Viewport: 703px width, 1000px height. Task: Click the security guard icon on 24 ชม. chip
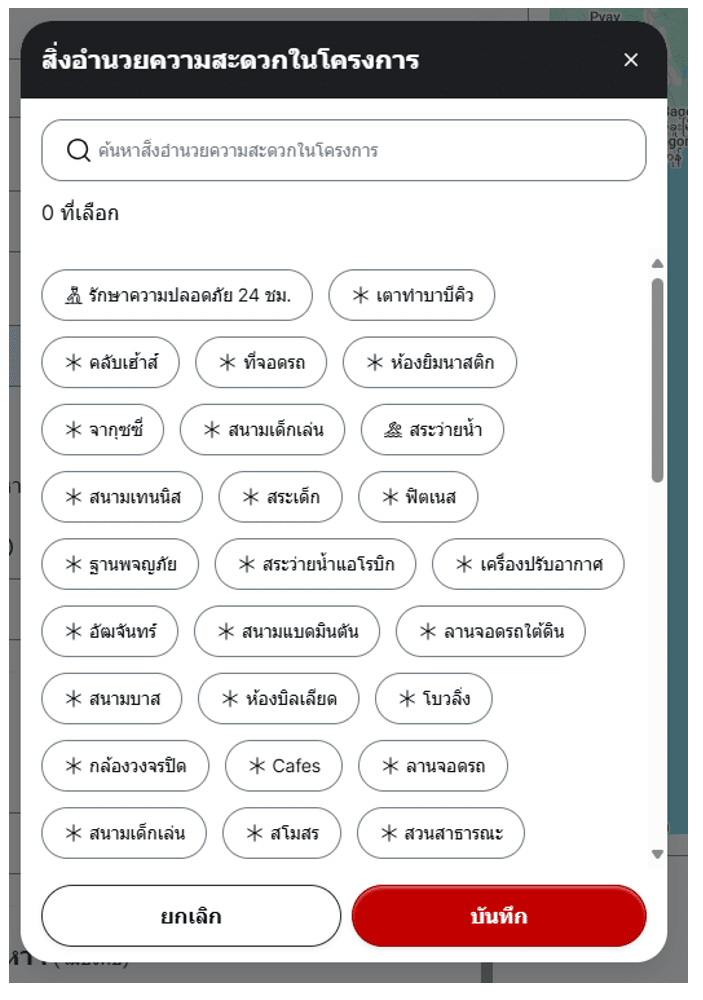(73, 296)
